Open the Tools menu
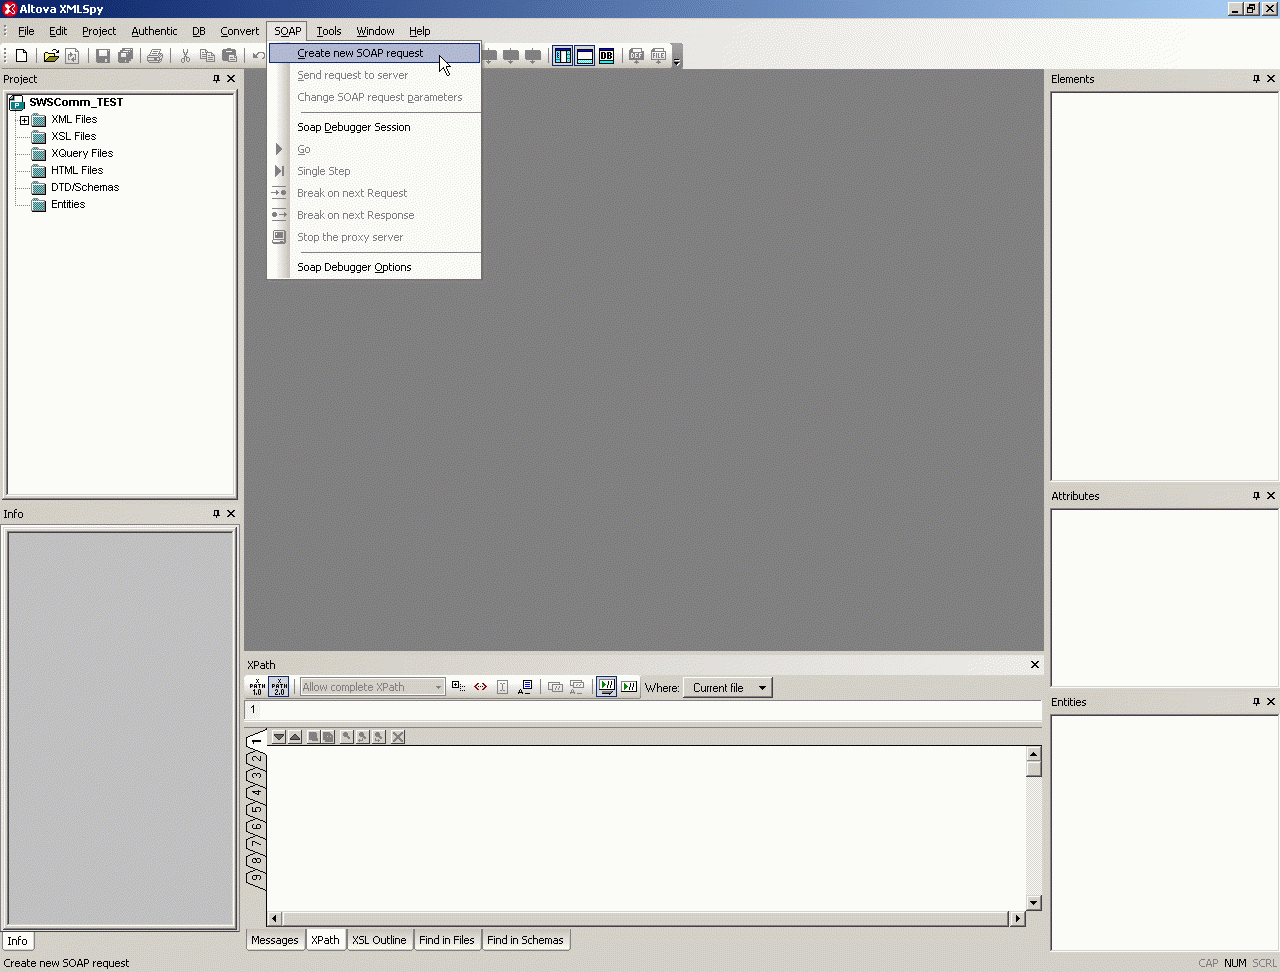 [x=329, y=31]
